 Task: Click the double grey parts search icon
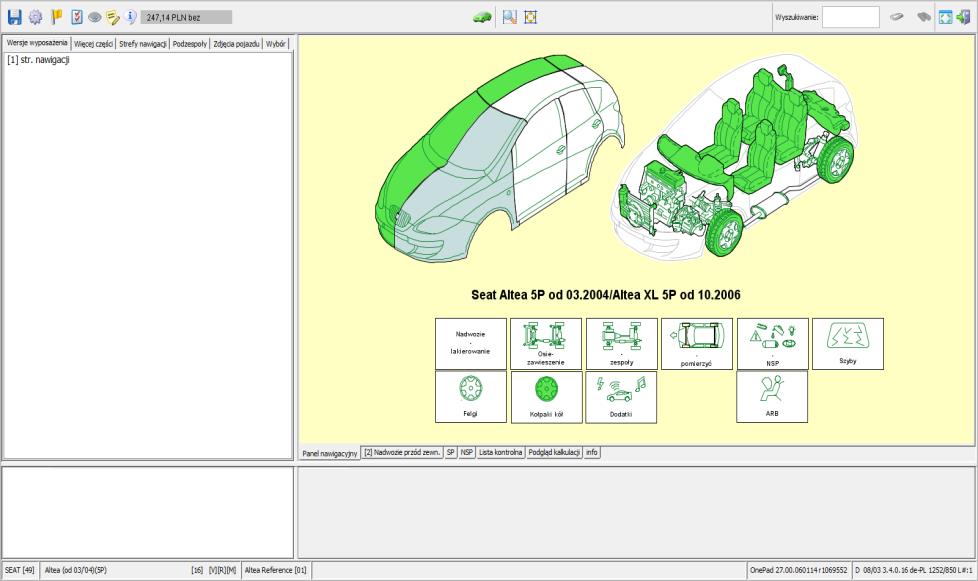pos(924,17)
